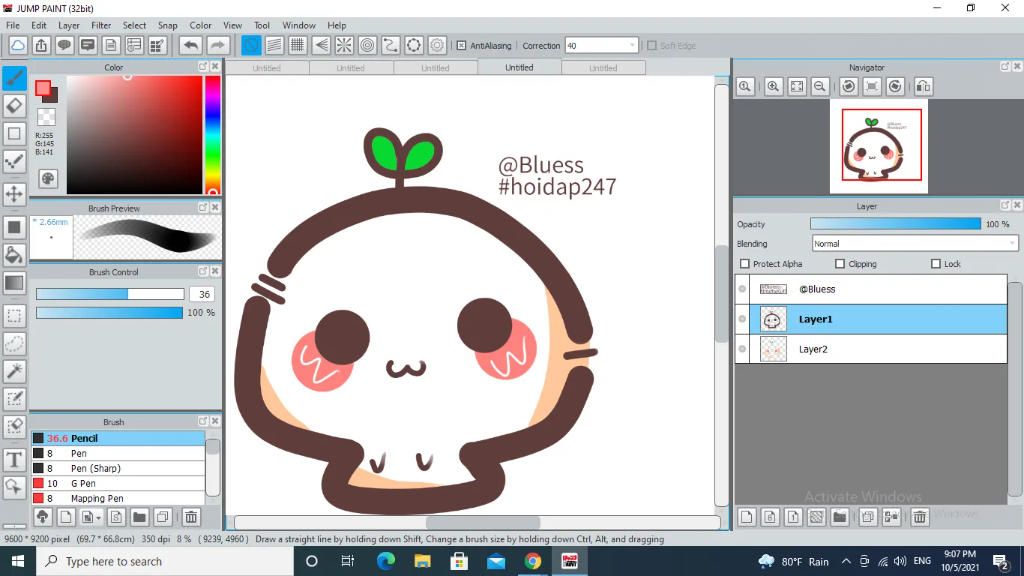1024x576 pixels.
Task: Choose the Magic Wand tool
Action: tap(14, 371)
